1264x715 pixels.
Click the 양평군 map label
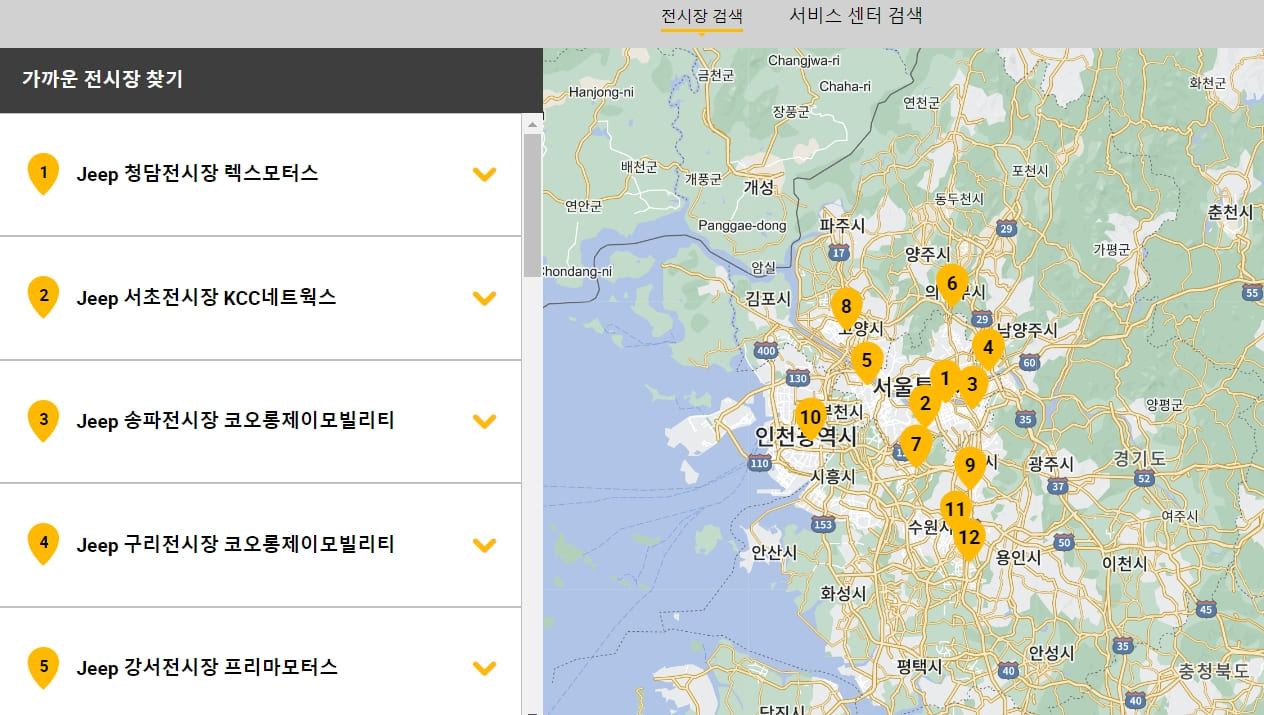coord(1165,405)
